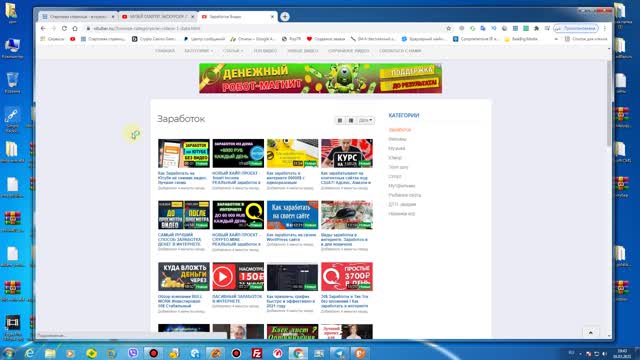
Task: Select the Спорт category link
Action: pos(395,176)
